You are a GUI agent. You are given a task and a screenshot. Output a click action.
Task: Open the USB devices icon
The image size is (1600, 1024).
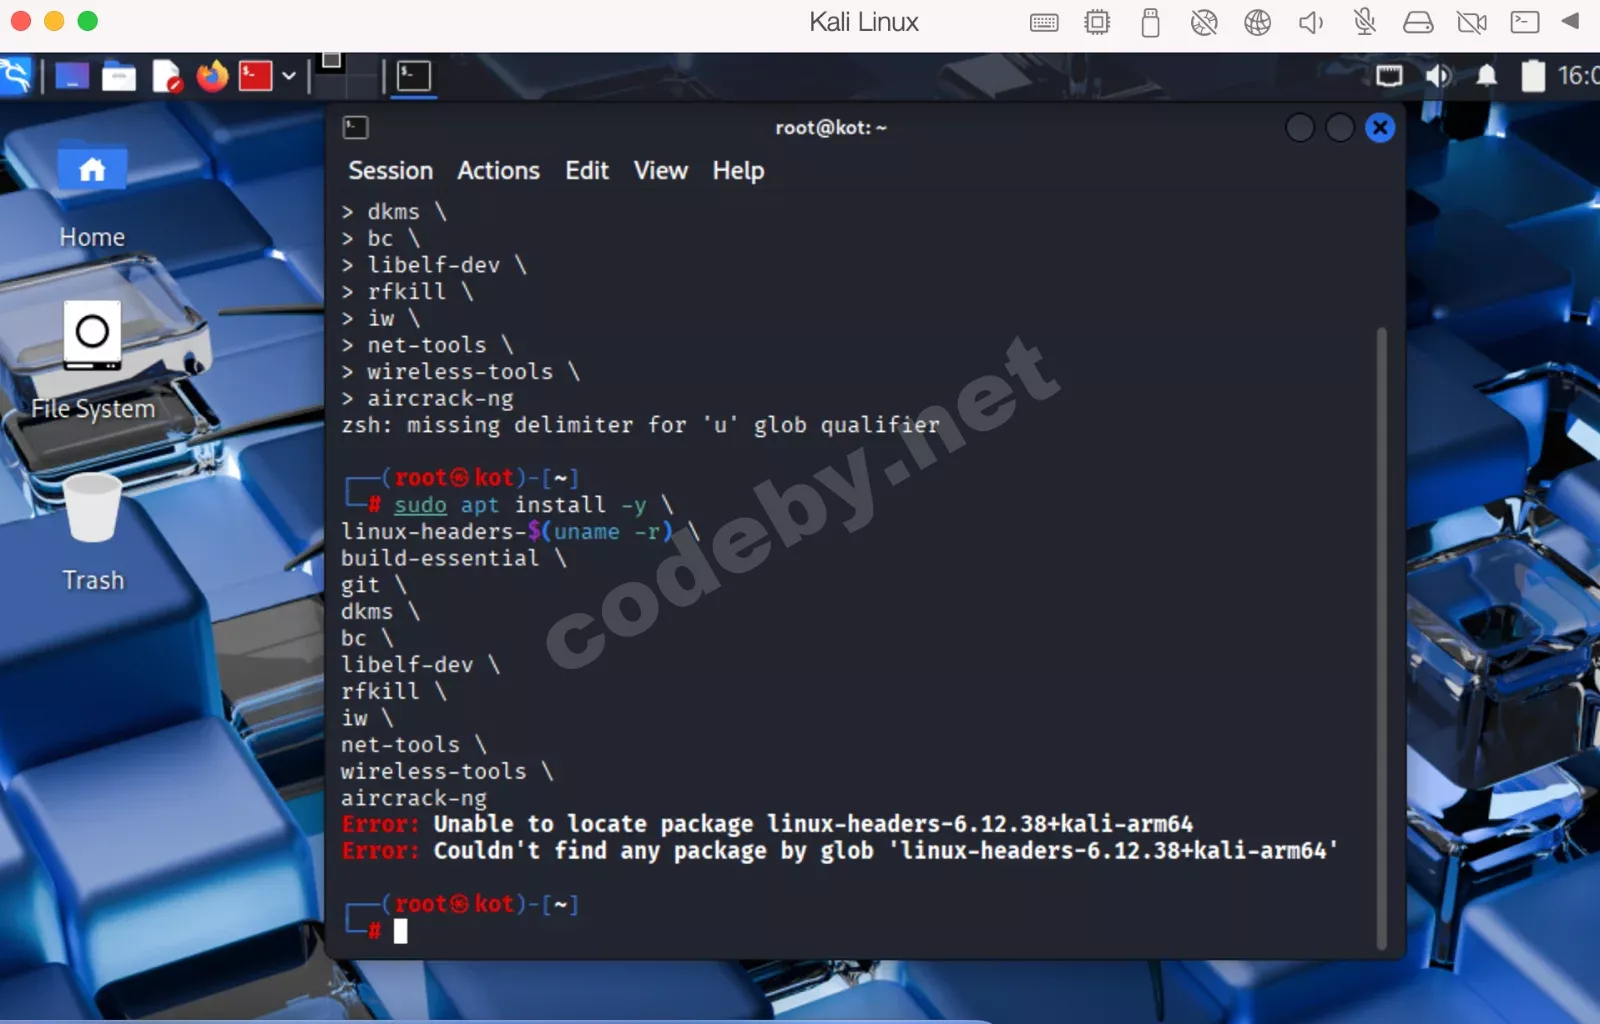(x=1151, y=22)
